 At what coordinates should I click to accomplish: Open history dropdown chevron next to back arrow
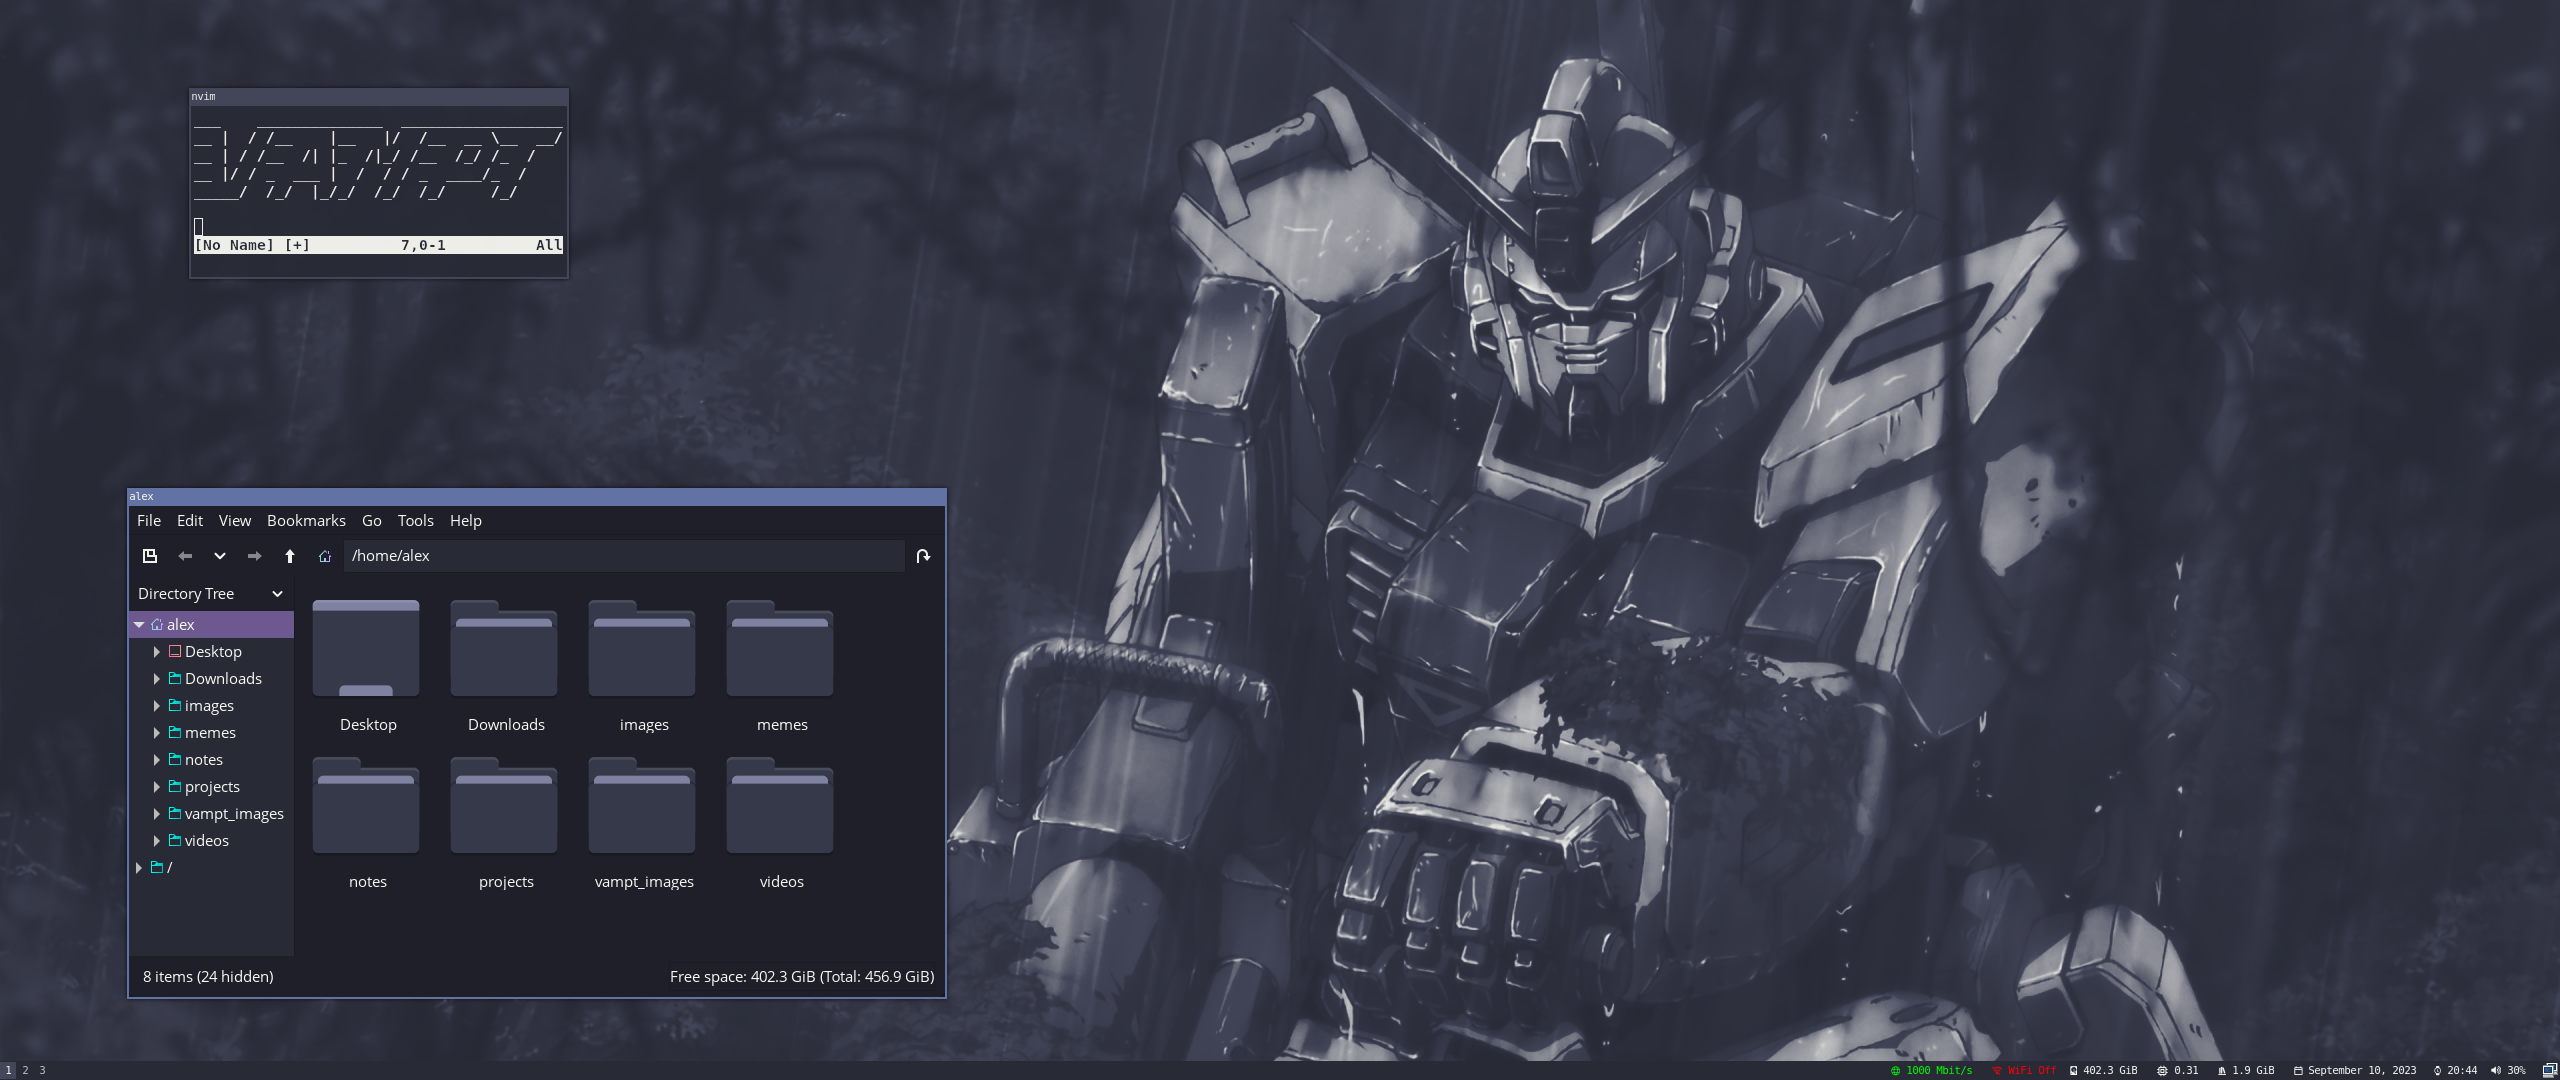(220, 556)
